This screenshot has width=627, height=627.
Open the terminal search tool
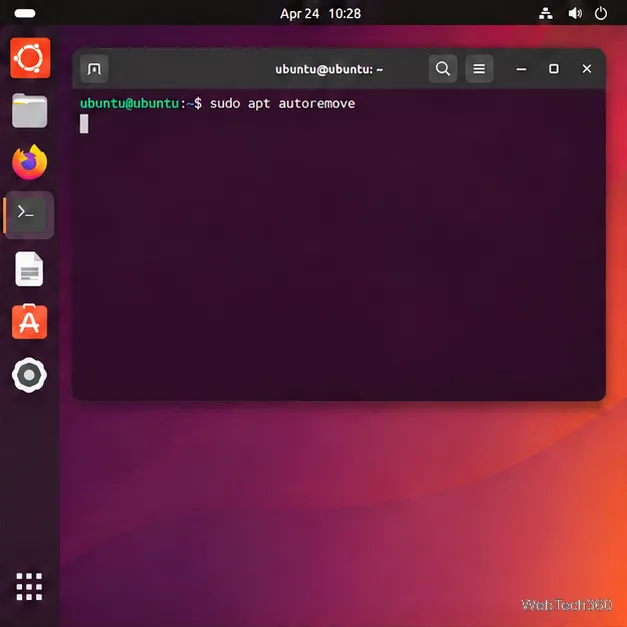click(x=443, y=69)
